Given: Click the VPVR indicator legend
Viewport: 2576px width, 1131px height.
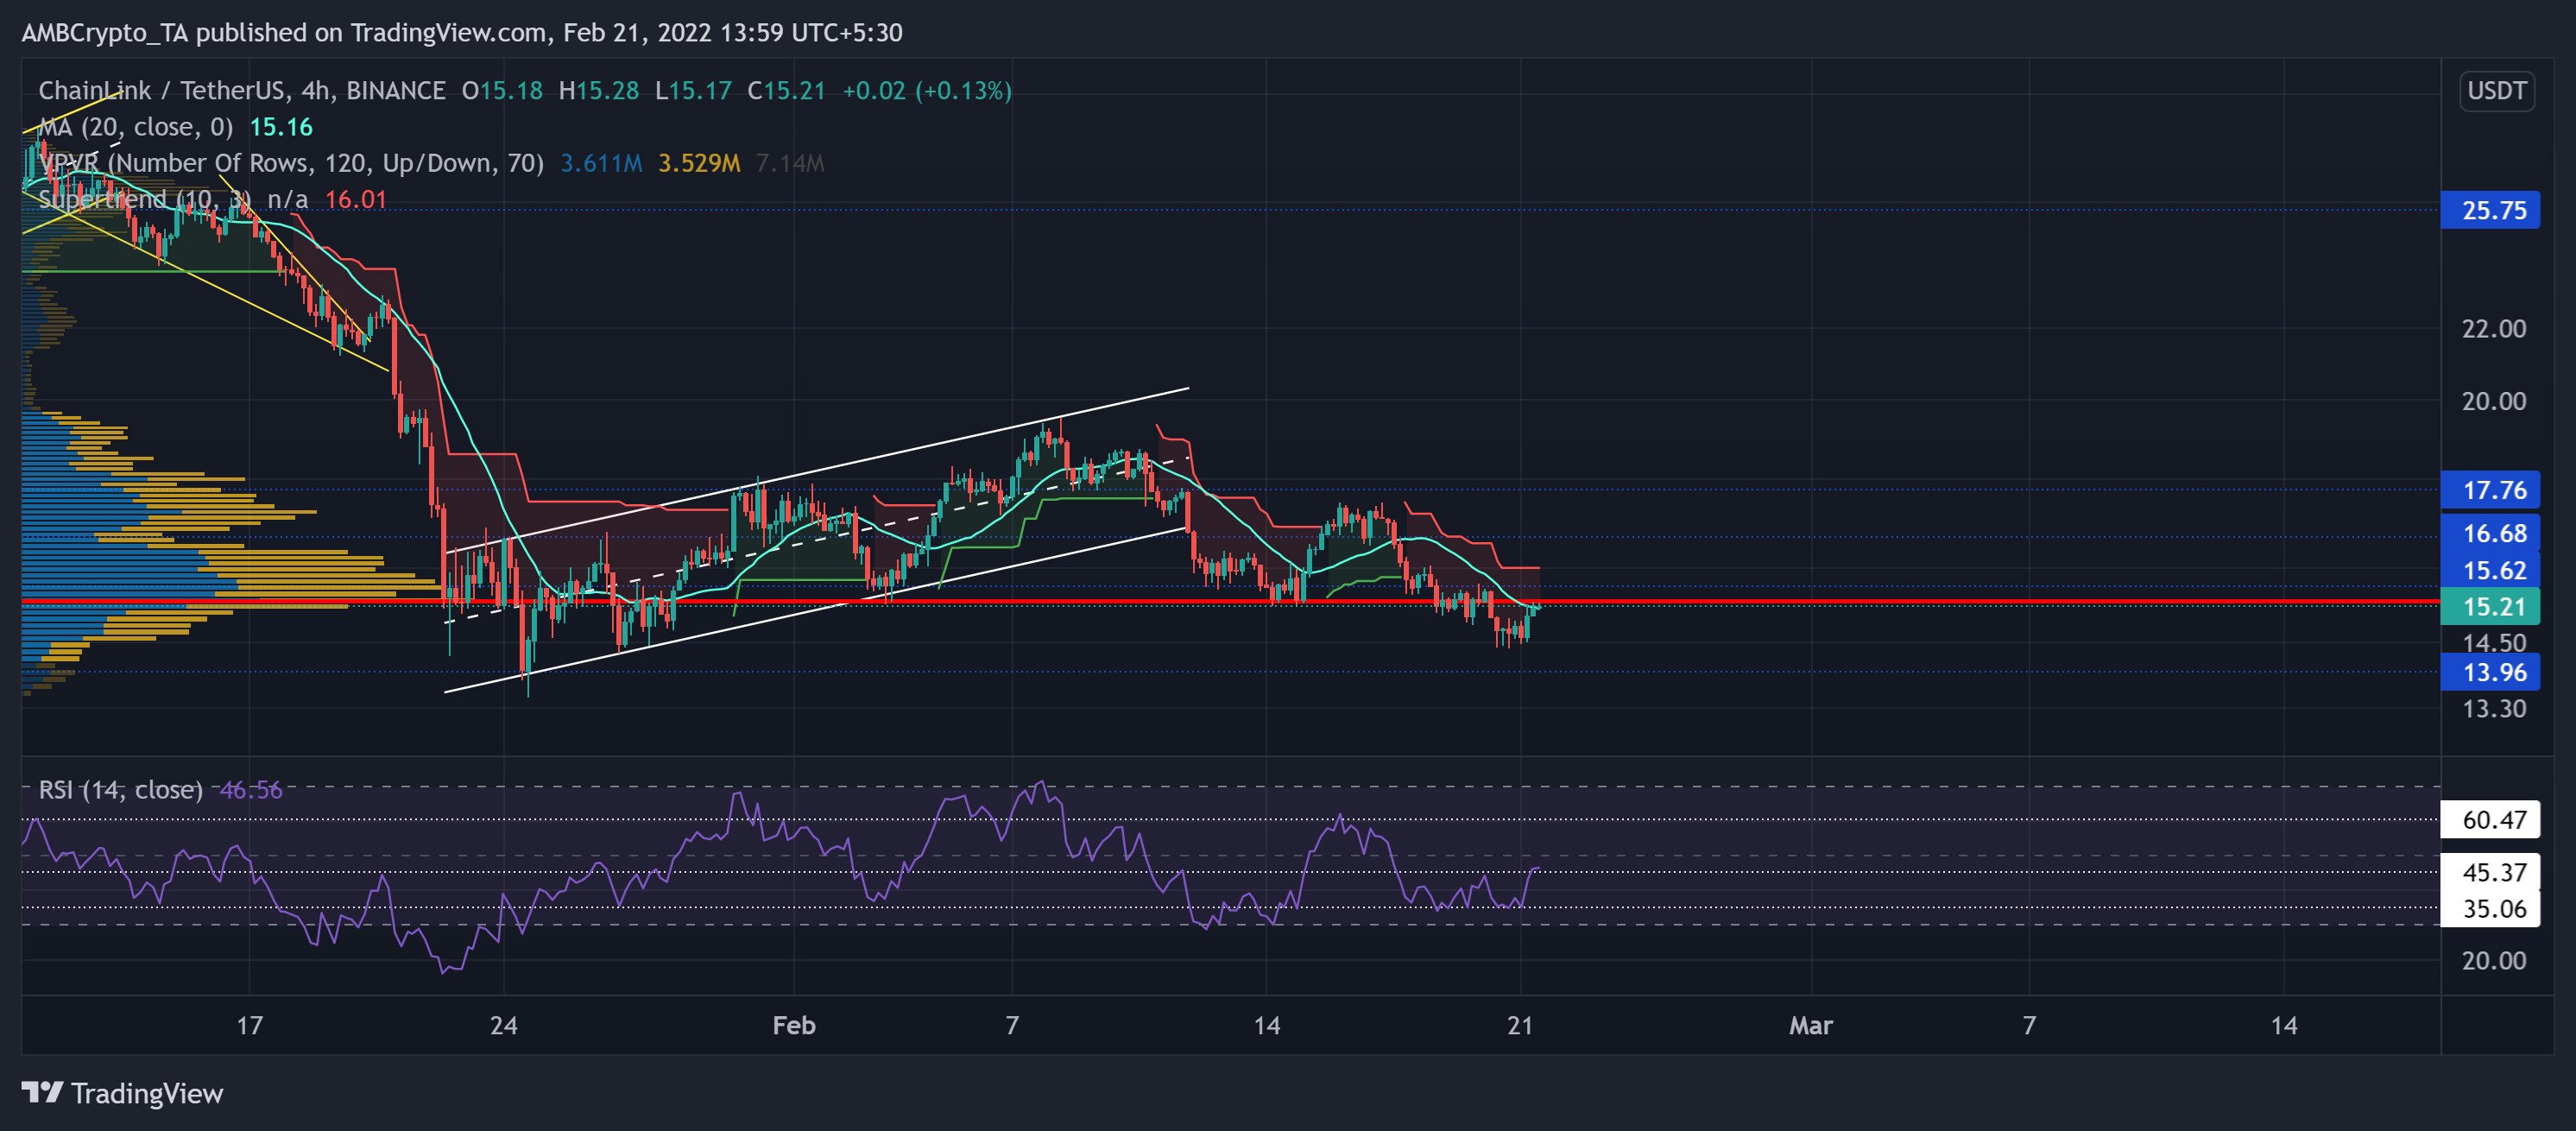Looking at the screenshot, I should (x=291, y=163).
